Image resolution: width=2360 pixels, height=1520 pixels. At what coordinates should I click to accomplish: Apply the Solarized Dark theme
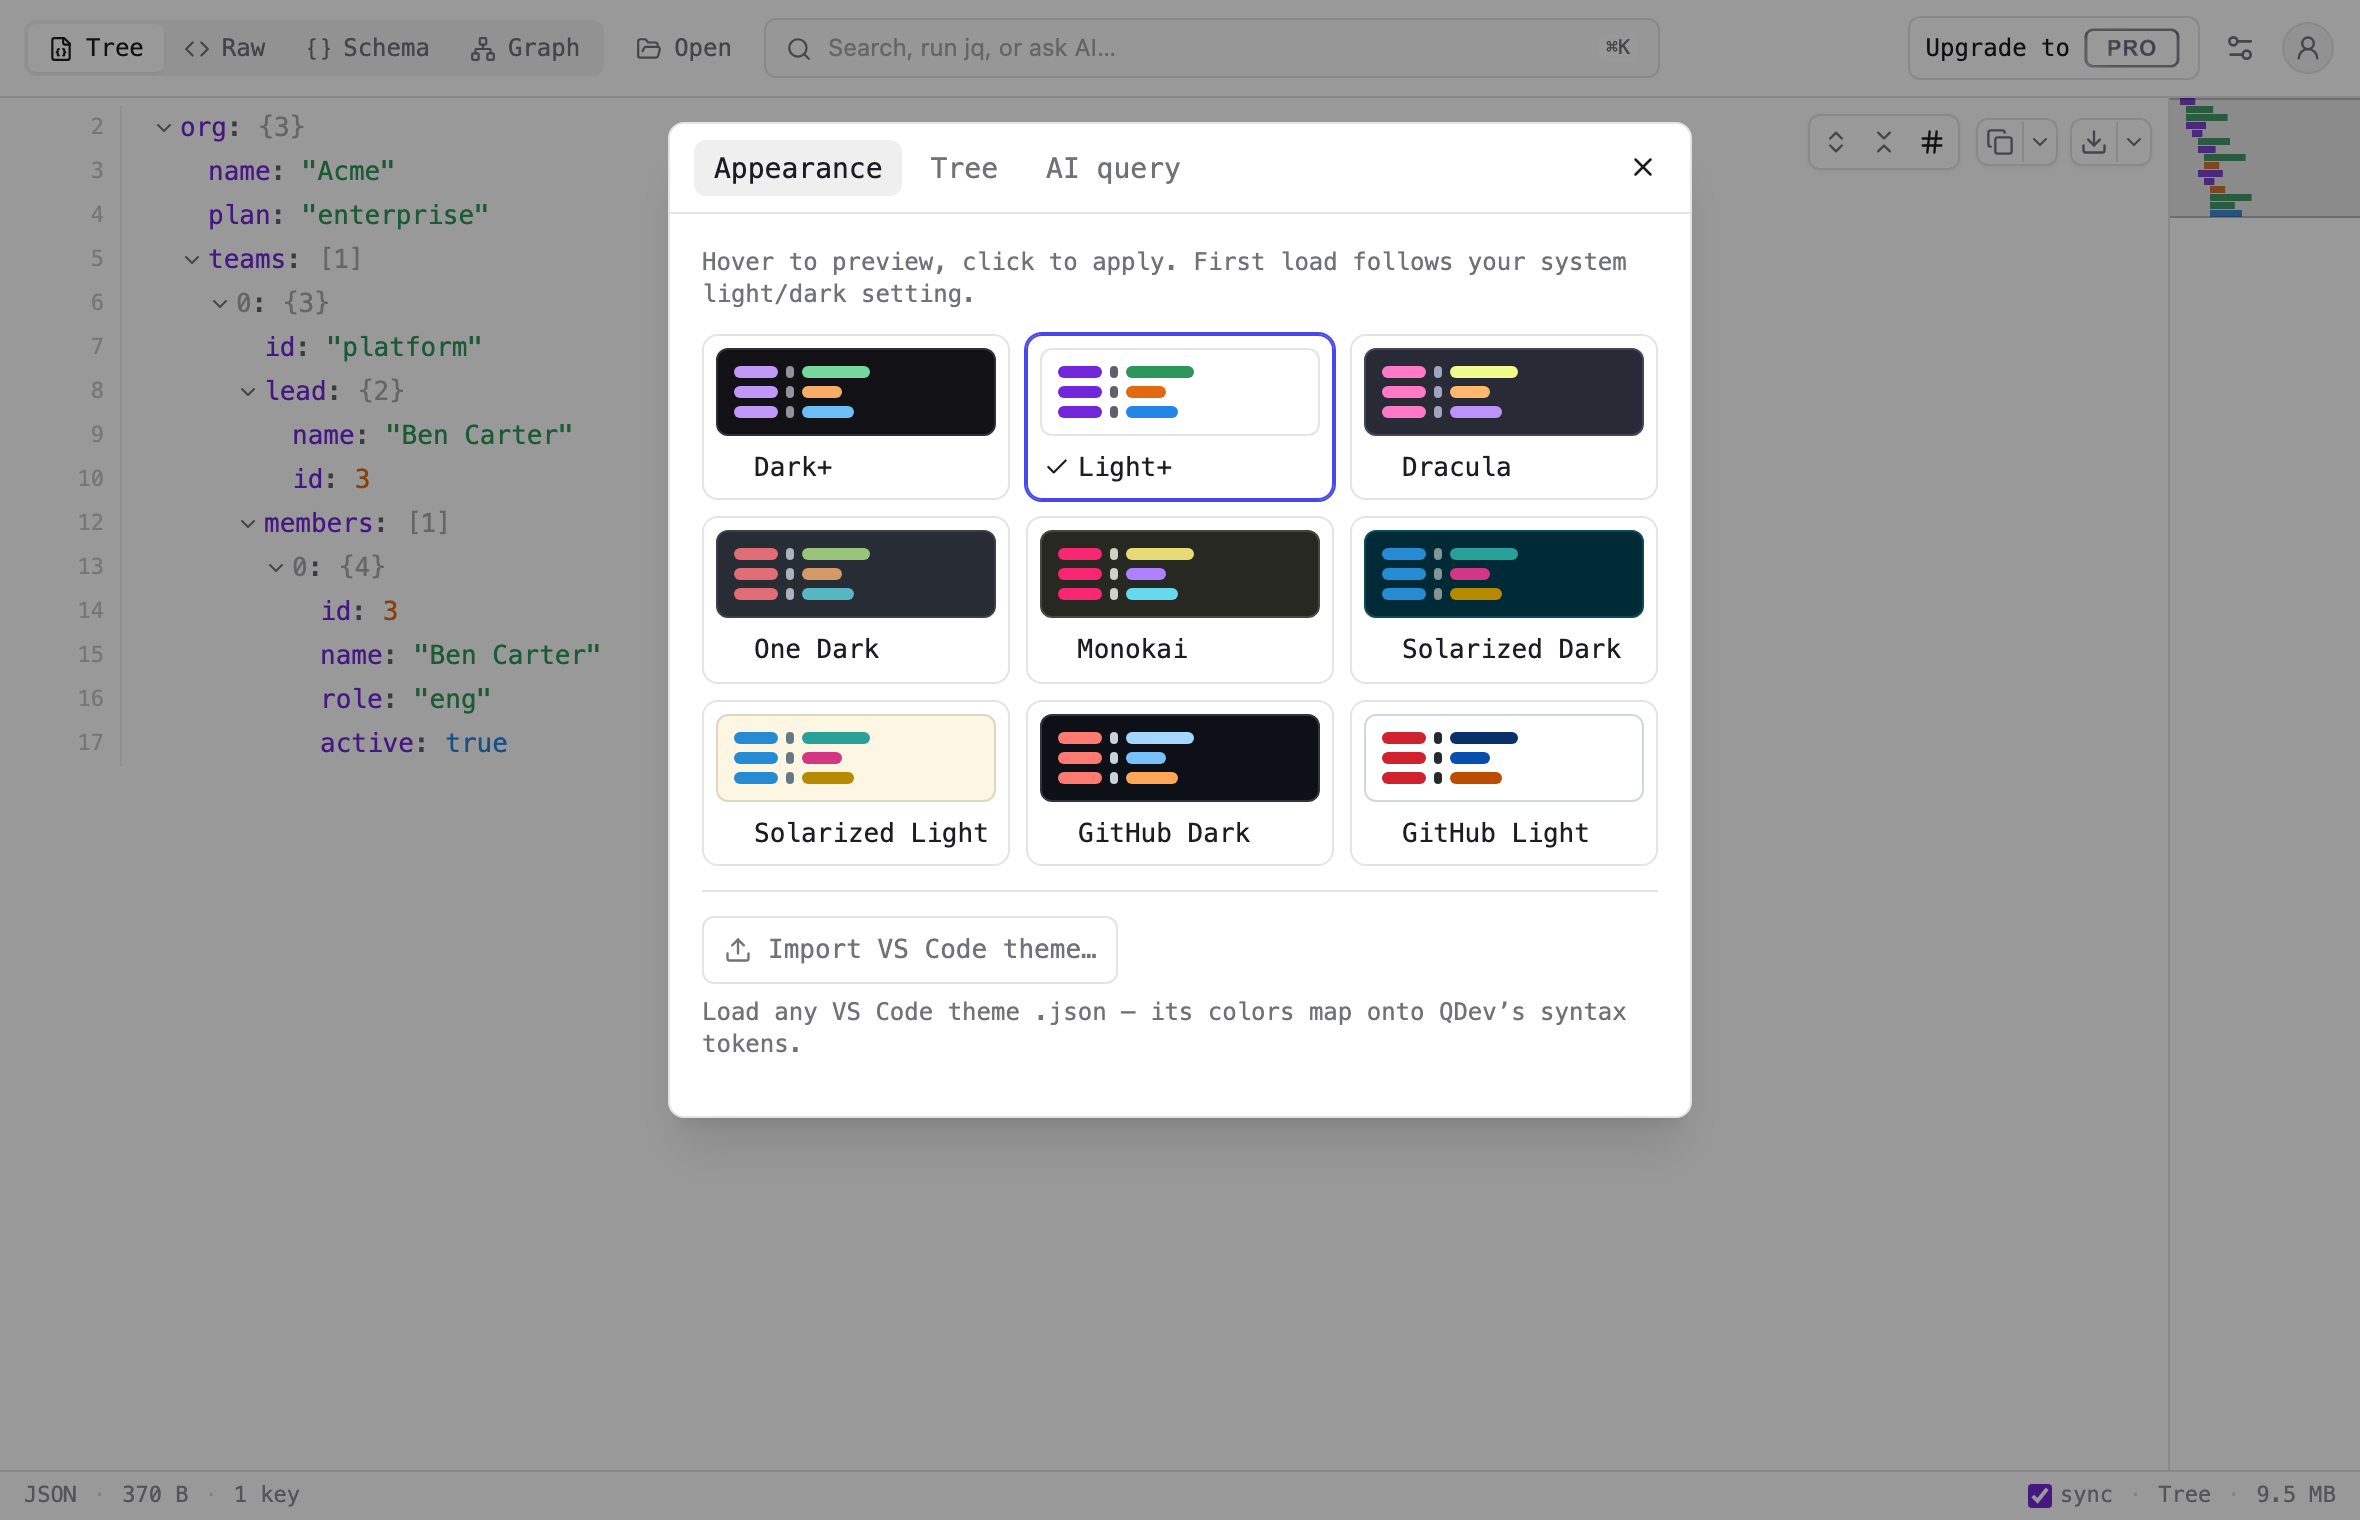(1503, 599)
